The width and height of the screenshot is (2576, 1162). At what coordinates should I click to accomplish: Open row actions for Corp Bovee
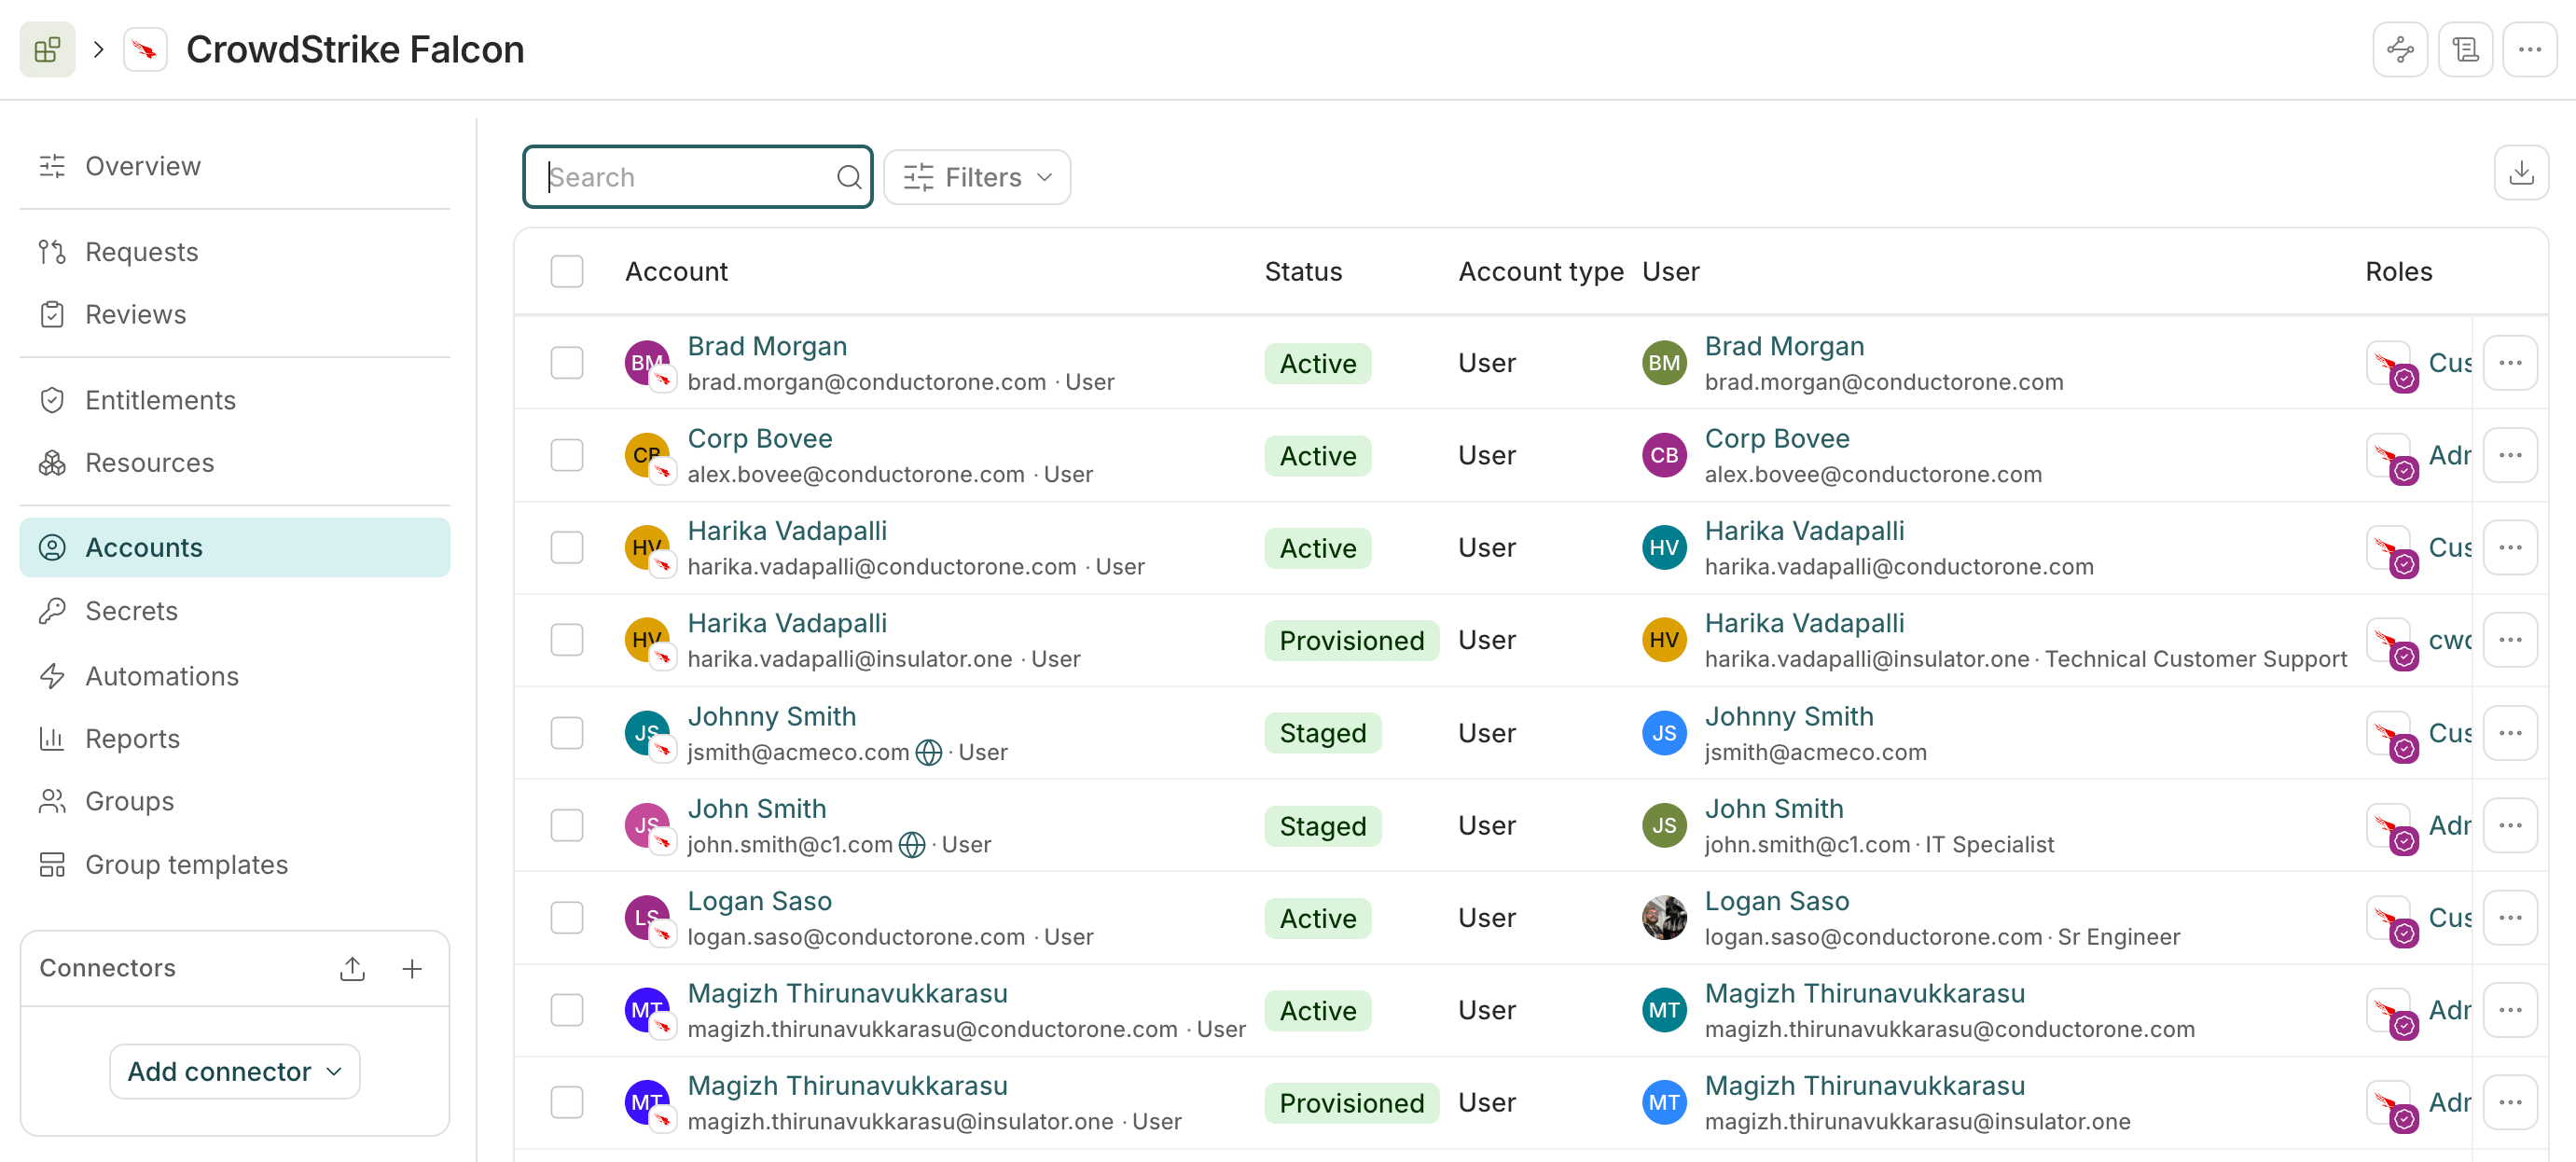[2510, 455]
